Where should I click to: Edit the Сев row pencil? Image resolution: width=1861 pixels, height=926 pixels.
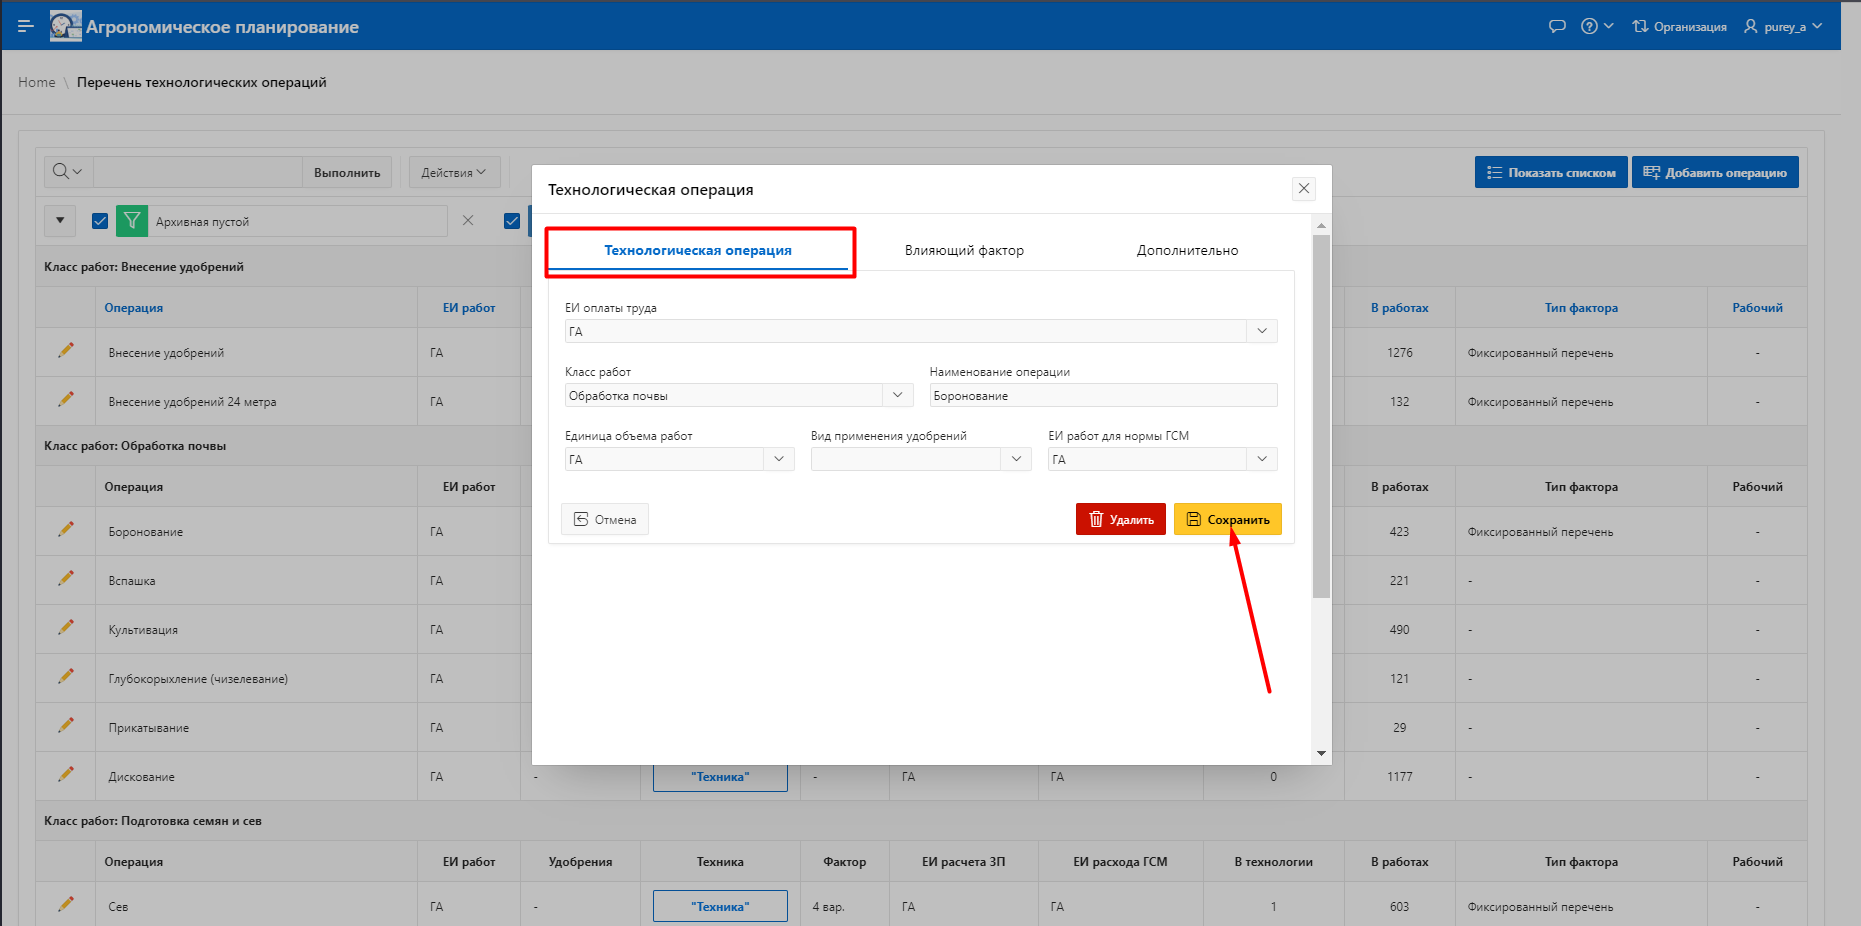click(x=66, y=905)
